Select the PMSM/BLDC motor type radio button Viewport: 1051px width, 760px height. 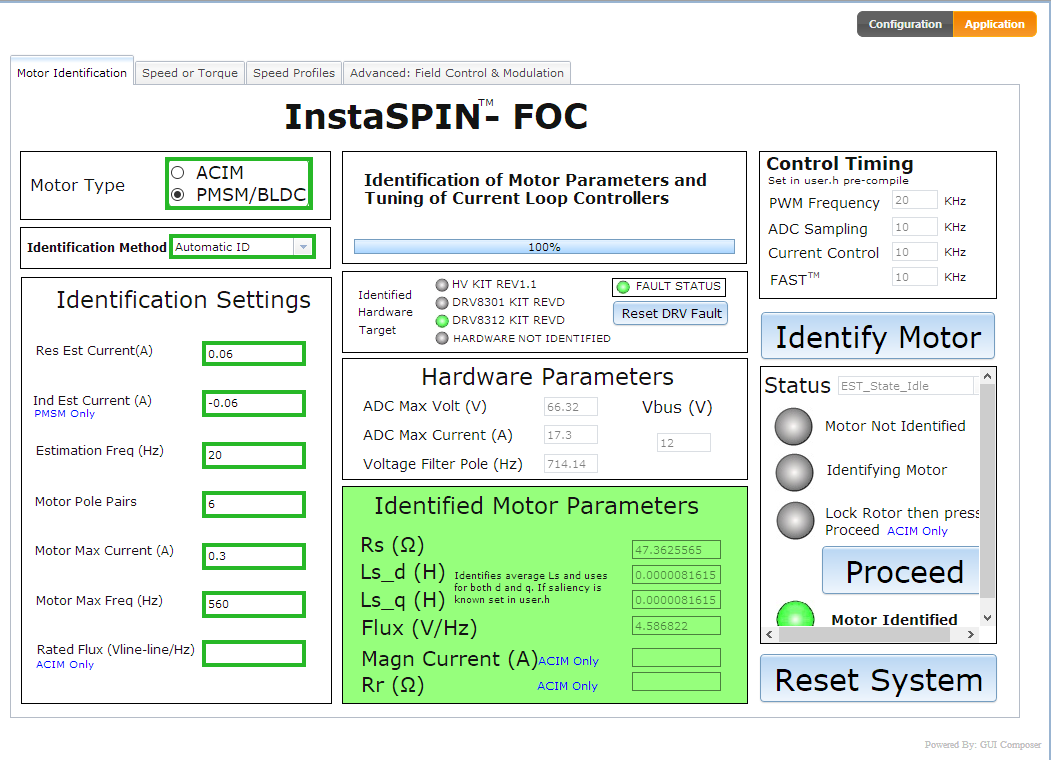(178, 195)
